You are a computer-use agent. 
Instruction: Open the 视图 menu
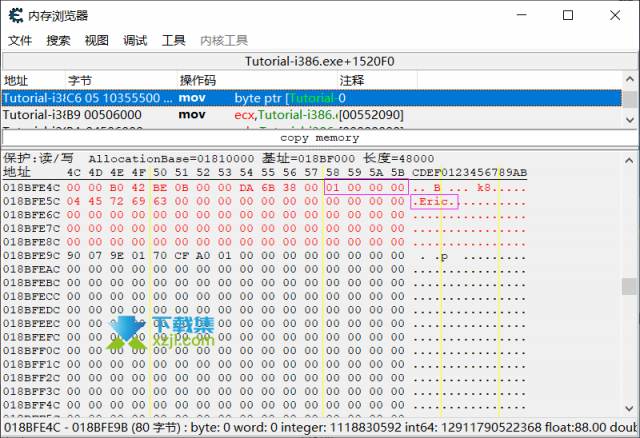pyautogui.click(x=97, y=40)
